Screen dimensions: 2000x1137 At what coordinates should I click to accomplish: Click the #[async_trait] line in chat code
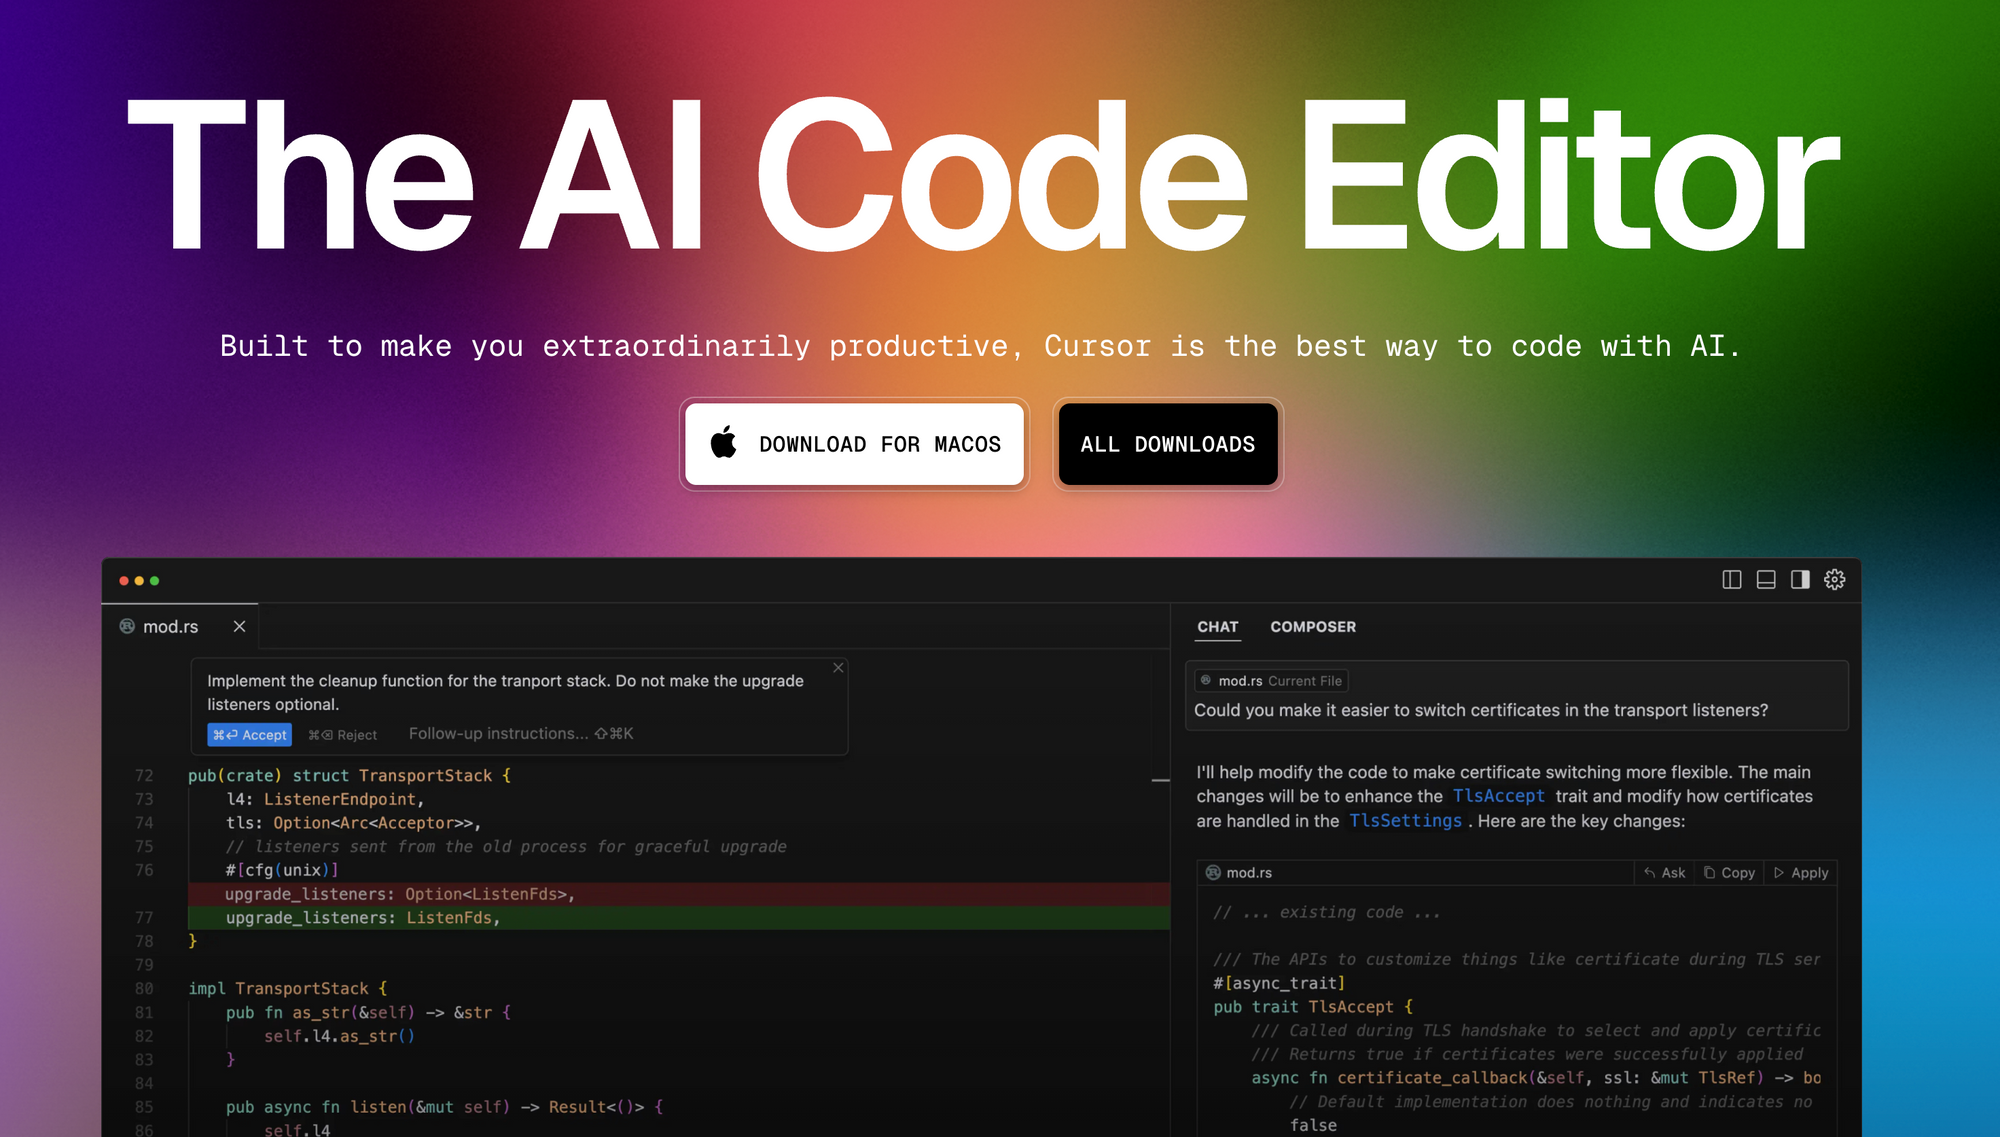coord(1279,983)
